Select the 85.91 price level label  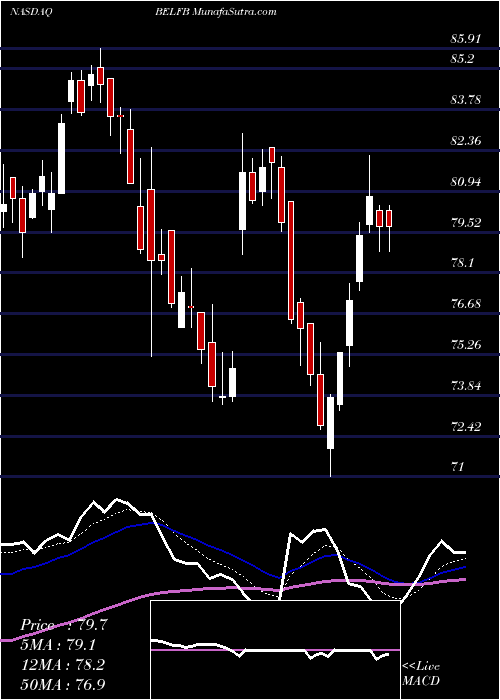(x=466, y=39)
